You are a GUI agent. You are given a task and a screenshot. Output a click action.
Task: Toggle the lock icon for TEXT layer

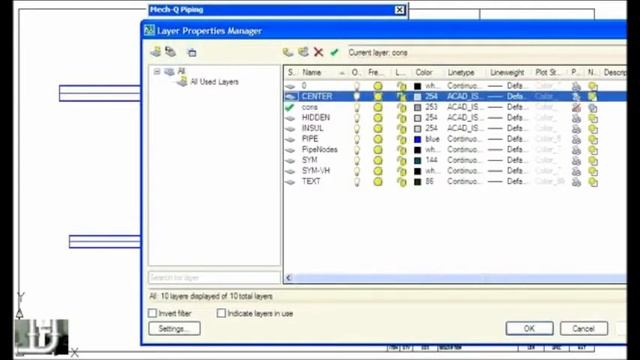click(x=402, y=182)
